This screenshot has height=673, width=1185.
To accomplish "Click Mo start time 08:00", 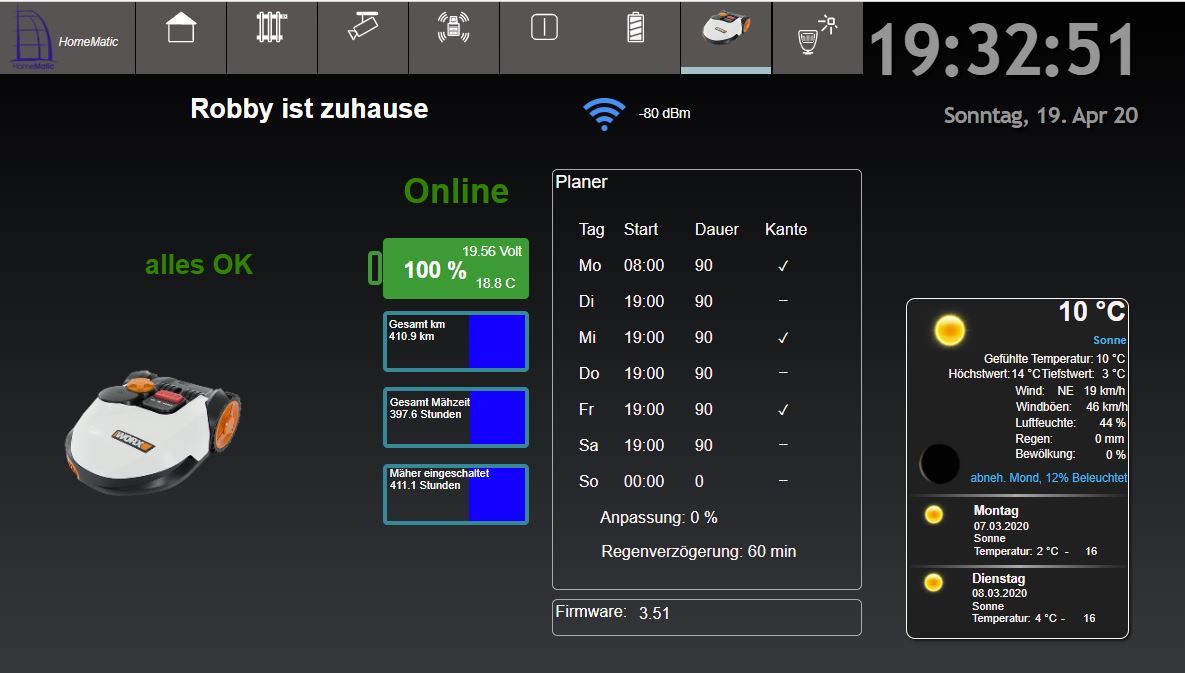I will [x=644, y=266].
